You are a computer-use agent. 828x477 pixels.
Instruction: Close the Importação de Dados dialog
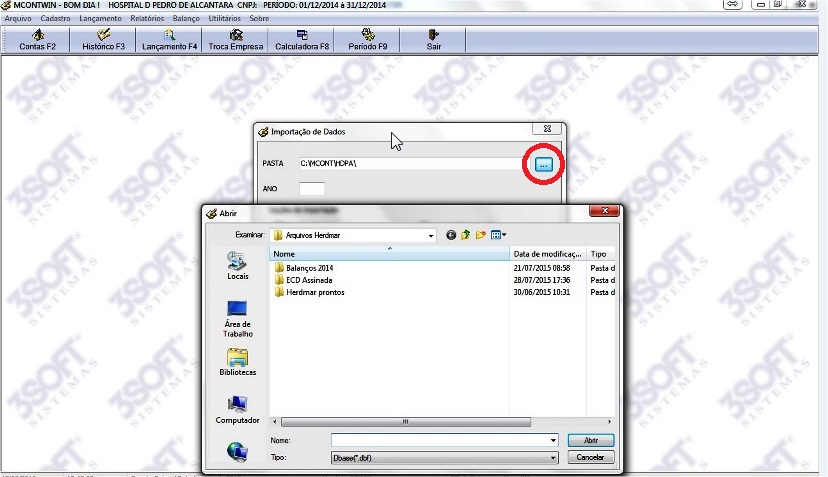[x=548, y=128]
